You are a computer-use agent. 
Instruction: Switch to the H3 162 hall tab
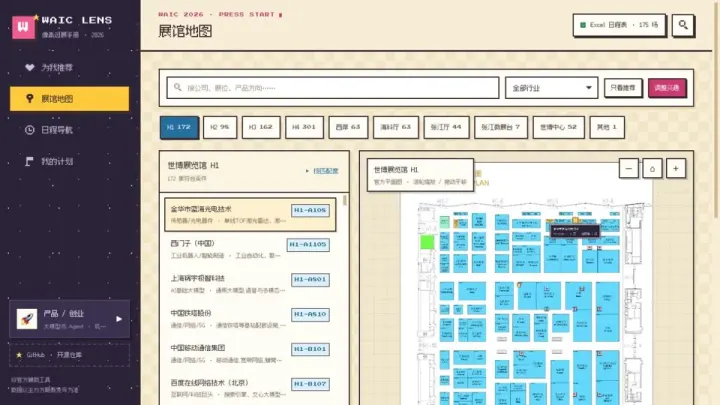pyautogui.click(x=261, y=127)
